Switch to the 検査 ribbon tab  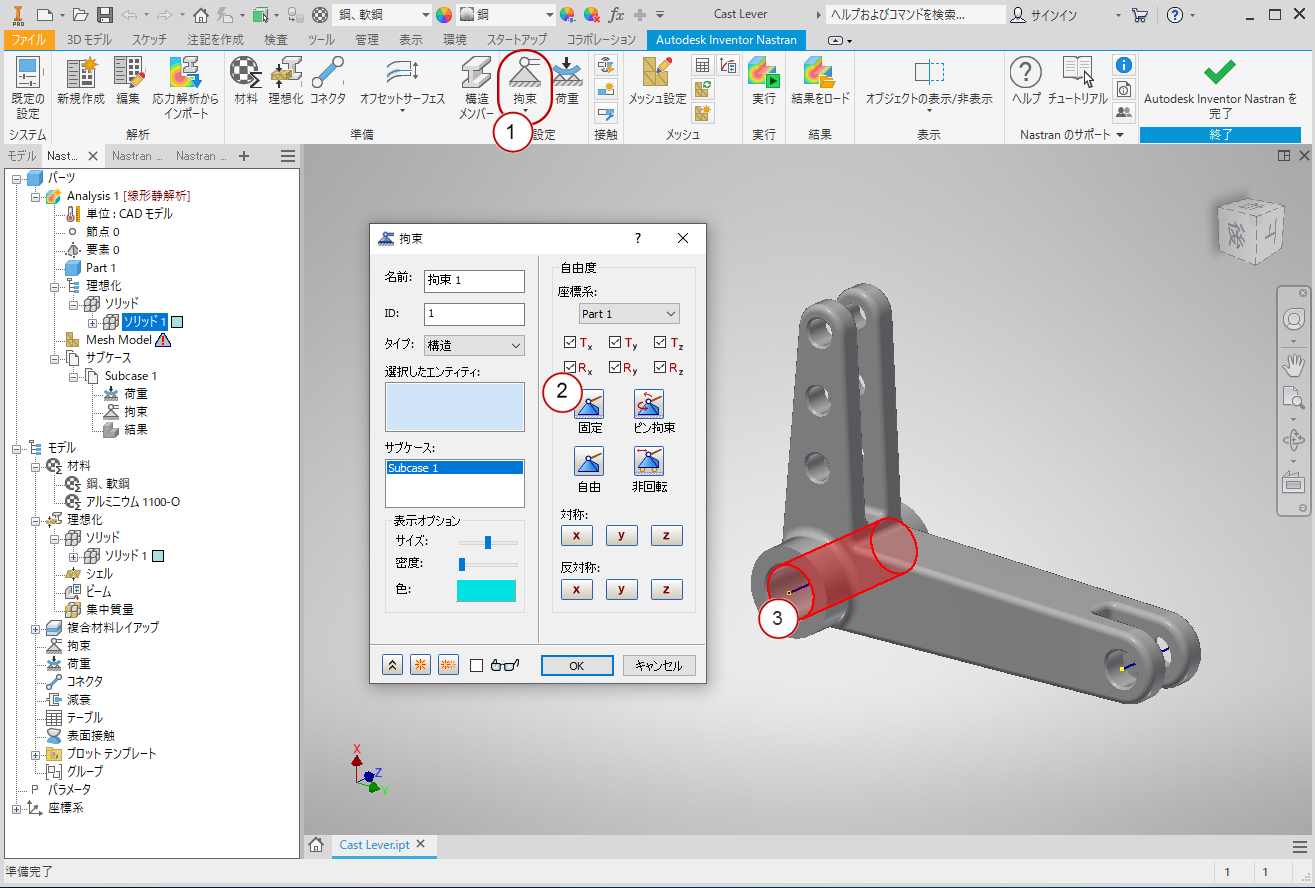276,40
